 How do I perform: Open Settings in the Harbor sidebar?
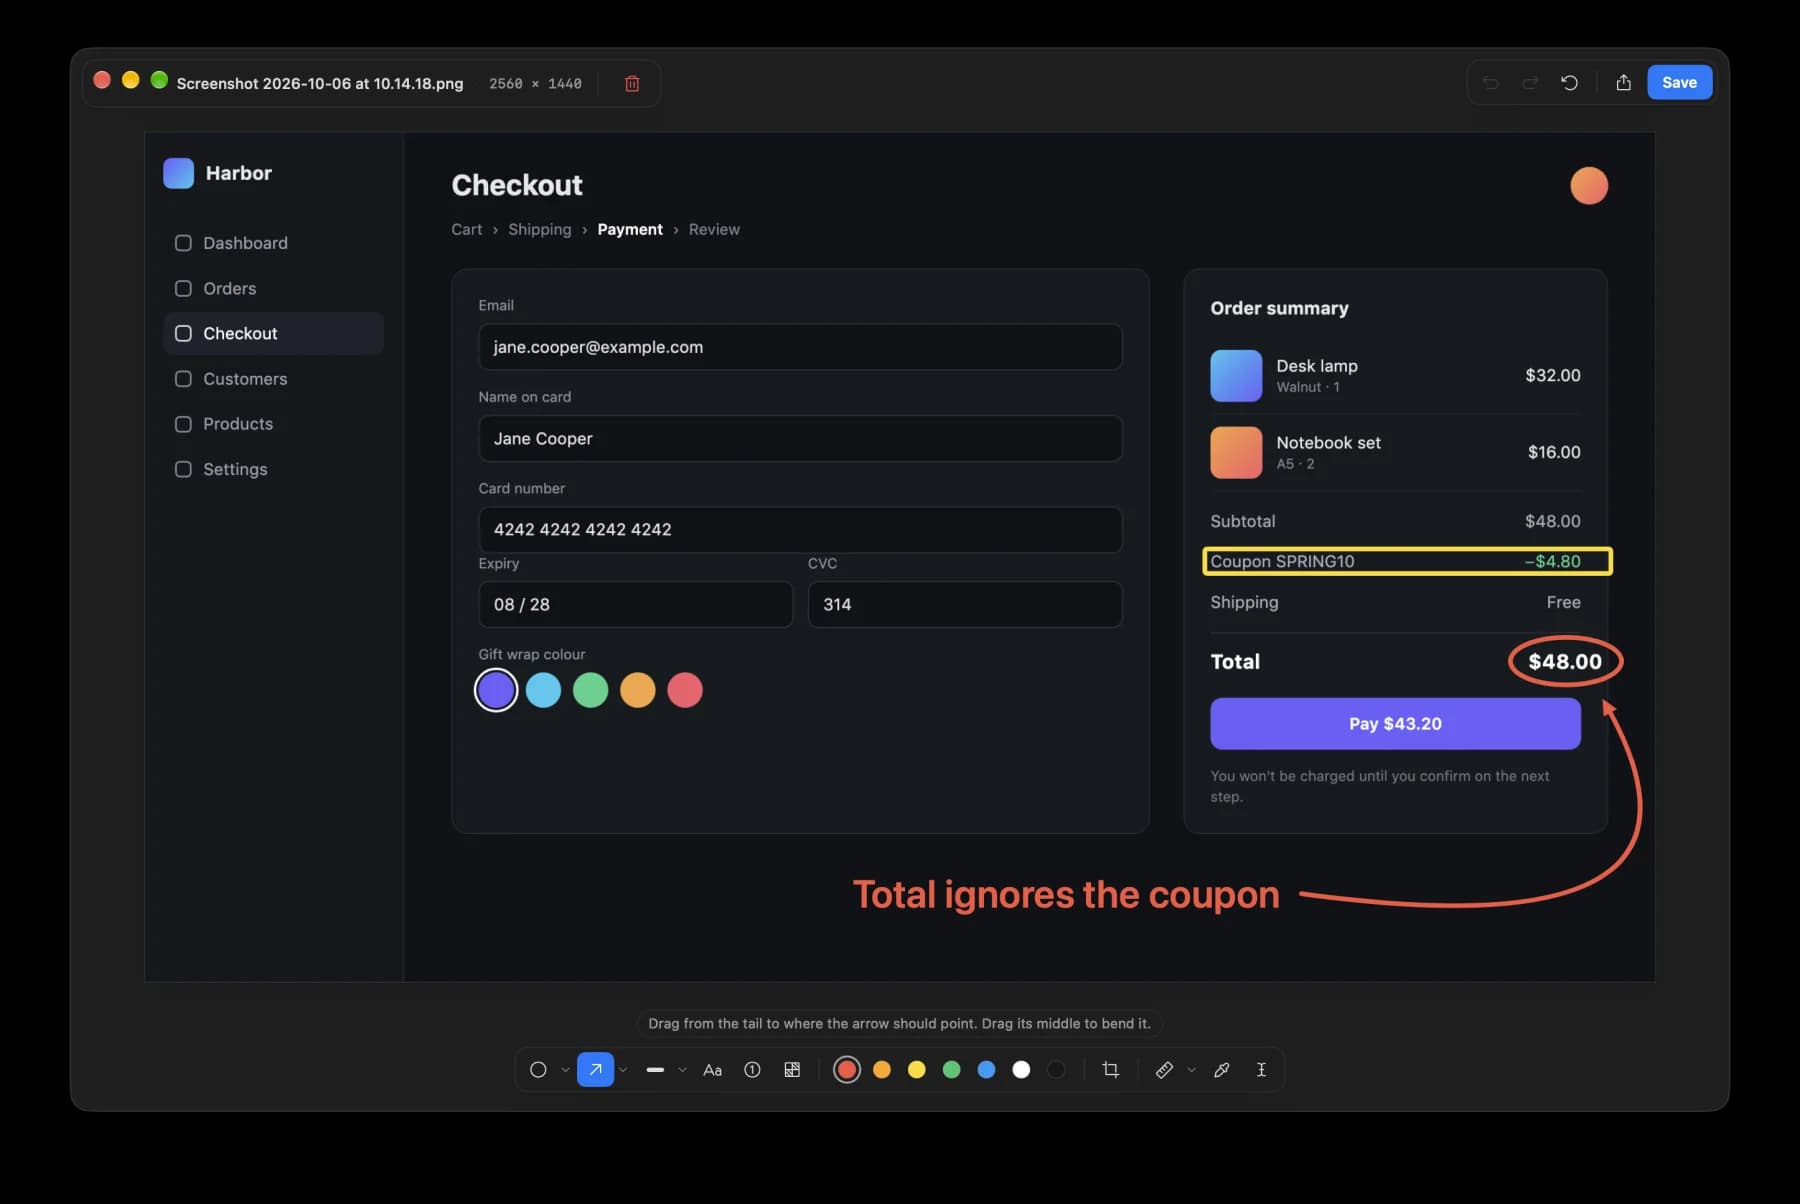(x=273, y=469)
